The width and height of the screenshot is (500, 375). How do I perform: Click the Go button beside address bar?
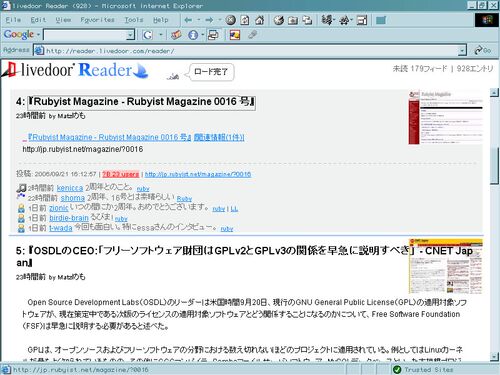483,50
